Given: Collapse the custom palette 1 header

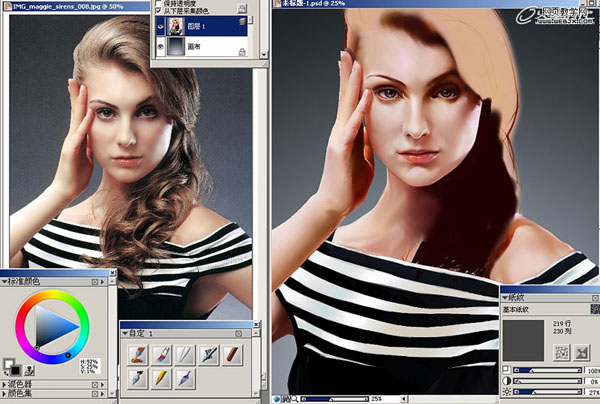Looking at the screenshot, I should point(125,334).
